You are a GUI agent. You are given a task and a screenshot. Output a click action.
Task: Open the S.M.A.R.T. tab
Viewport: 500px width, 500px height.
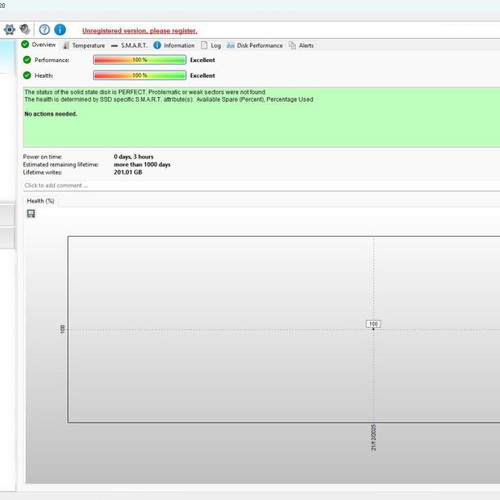[129, 46]
